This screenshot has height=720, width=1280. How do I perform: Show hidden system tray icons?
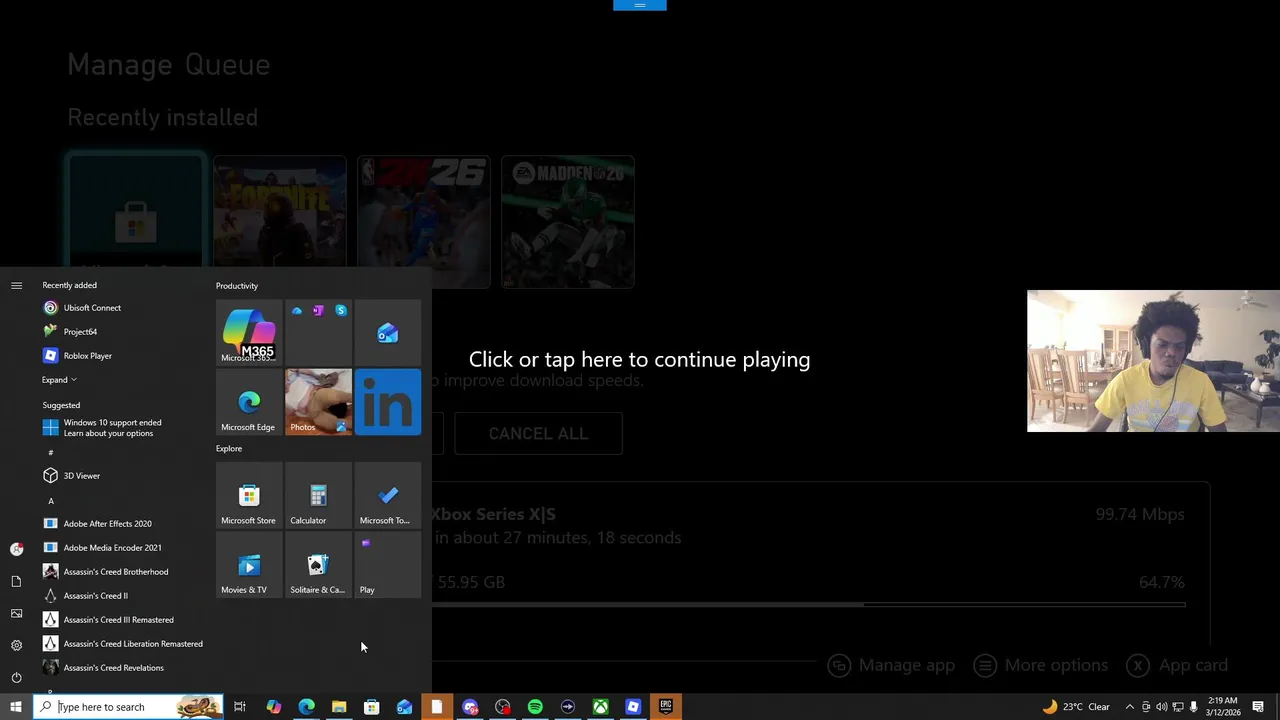(x=1130, y=707)
